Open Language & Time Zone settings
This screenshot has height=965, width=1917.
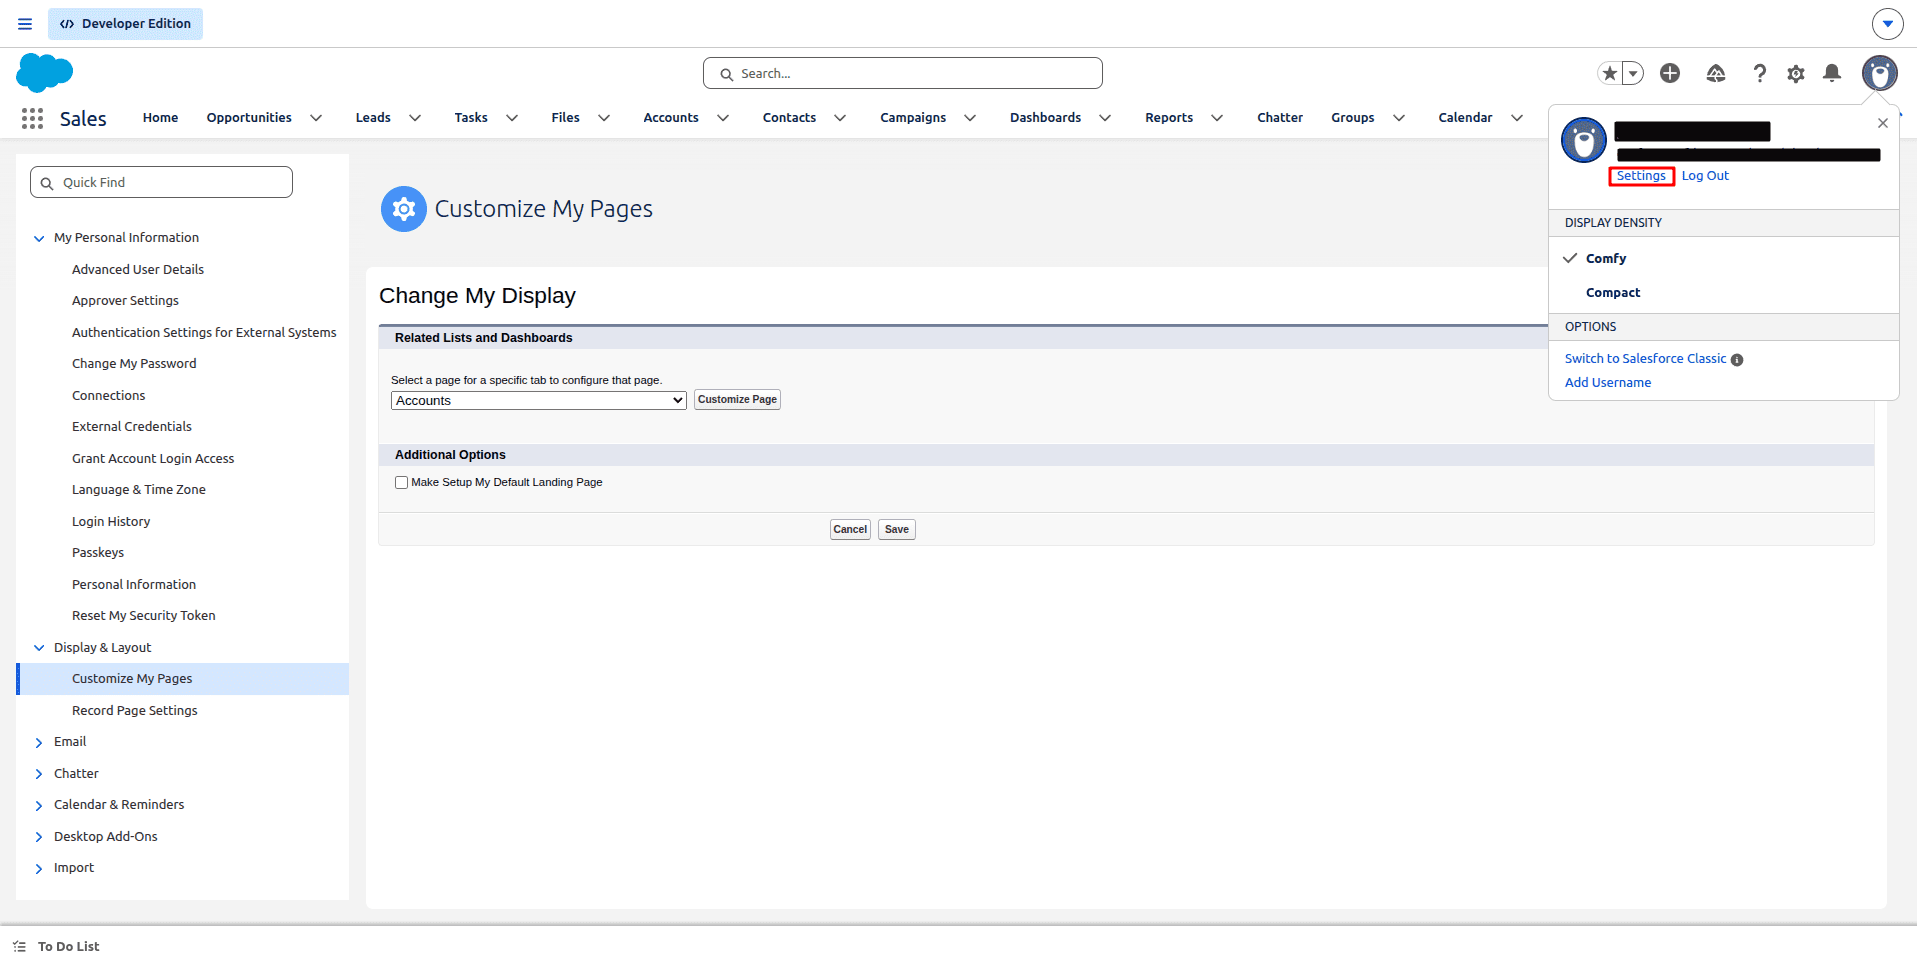pos(139,490)
